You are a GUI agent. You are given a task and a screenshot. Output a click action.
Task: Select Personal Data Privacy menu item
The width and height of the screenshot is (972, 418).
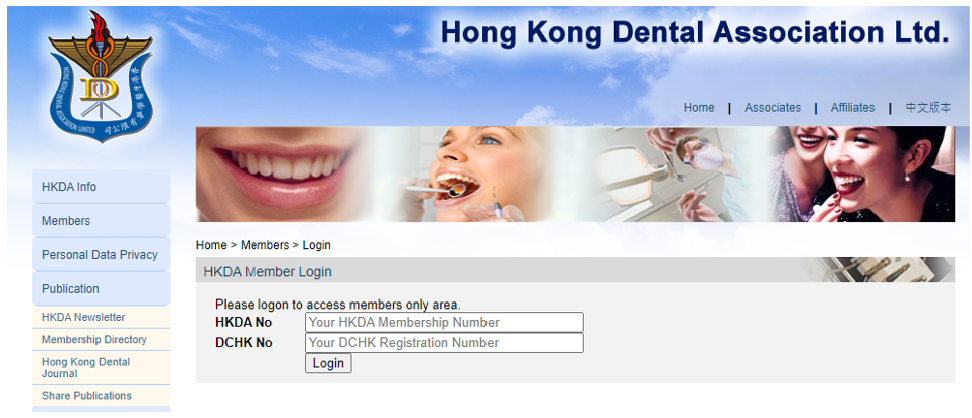pyautogui.click(x=101, y=254)
